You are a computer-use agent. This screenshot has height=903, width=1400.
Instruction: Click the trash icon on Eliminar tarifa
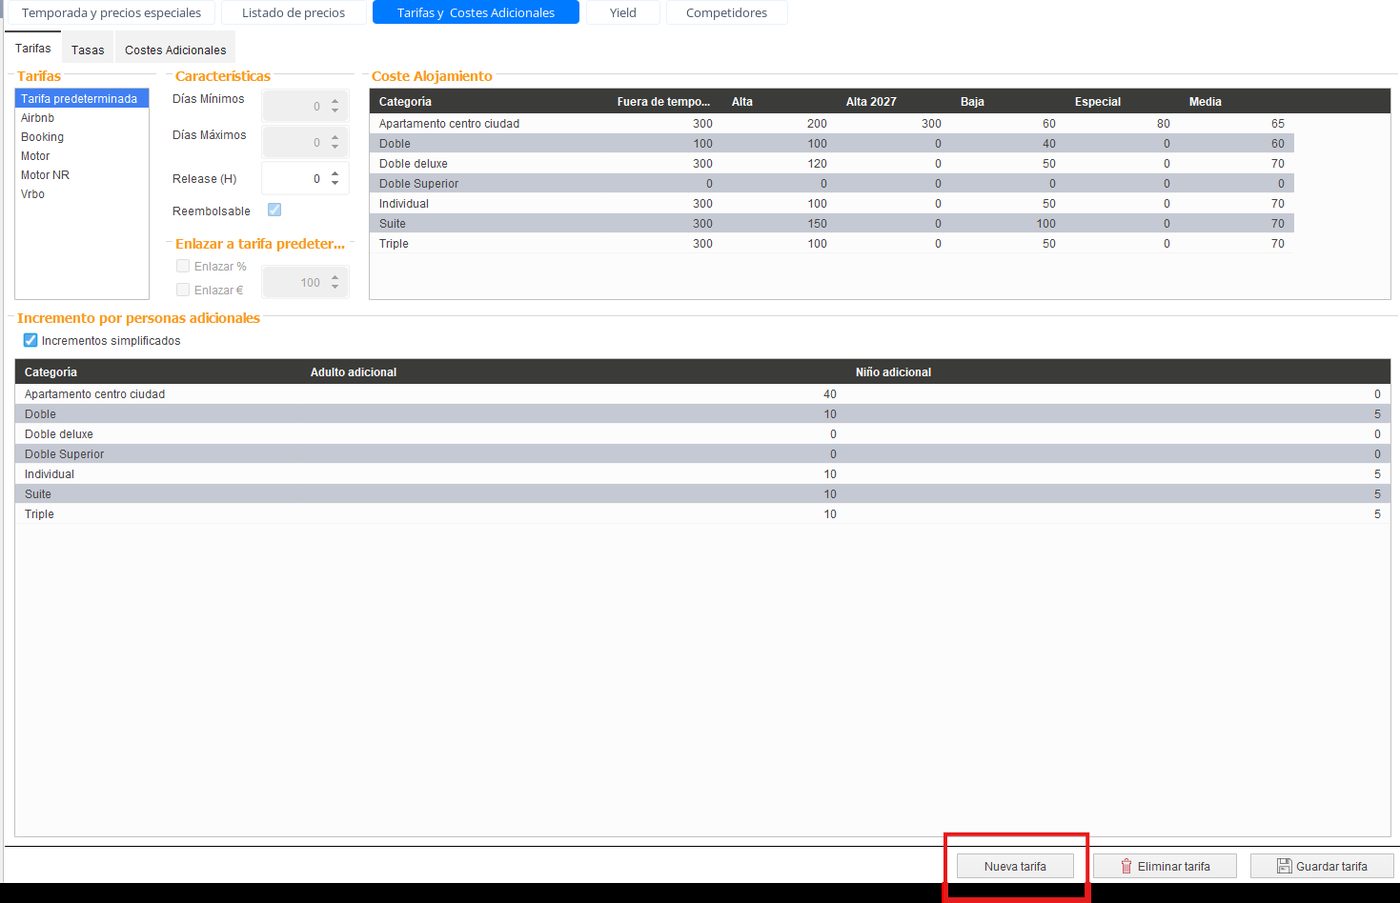tap(1126, 866)
